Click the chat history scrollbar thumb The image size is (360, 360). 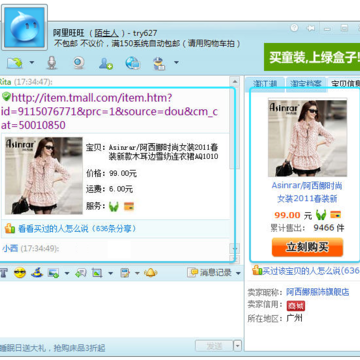[x=235, y=128]
